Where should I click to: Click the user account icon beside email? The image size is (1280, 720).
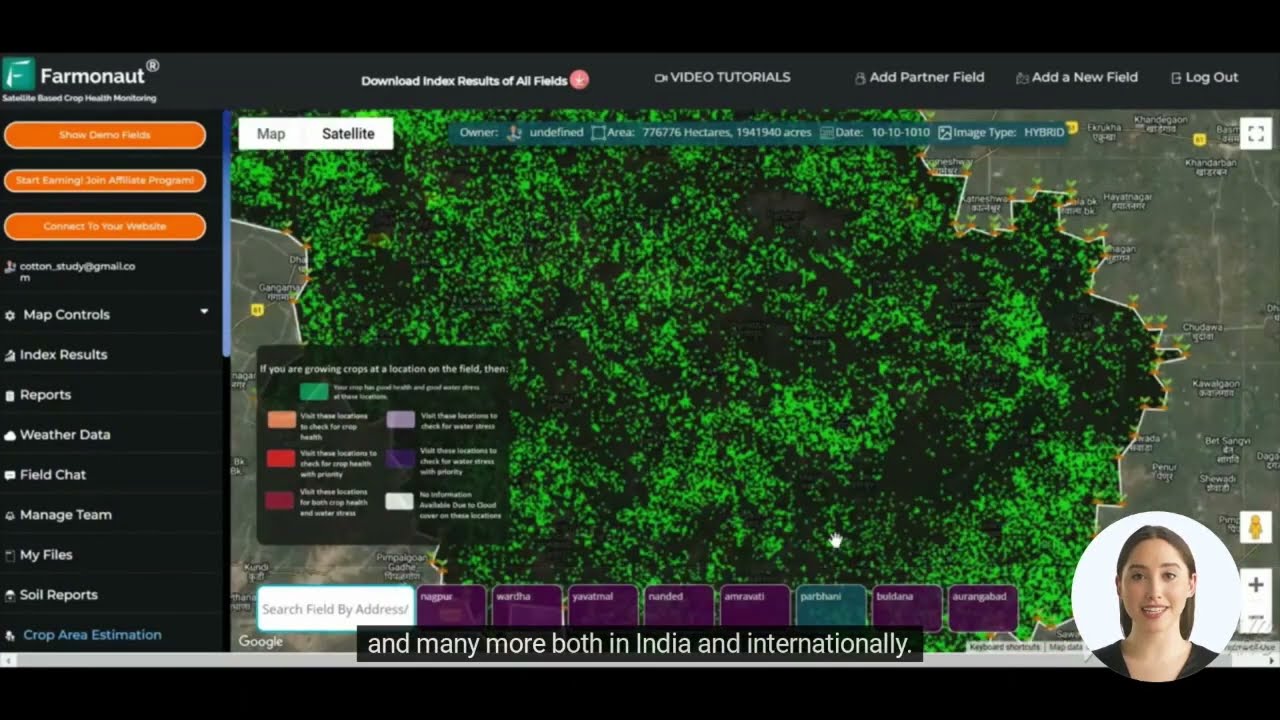click(x=10, y=267)
